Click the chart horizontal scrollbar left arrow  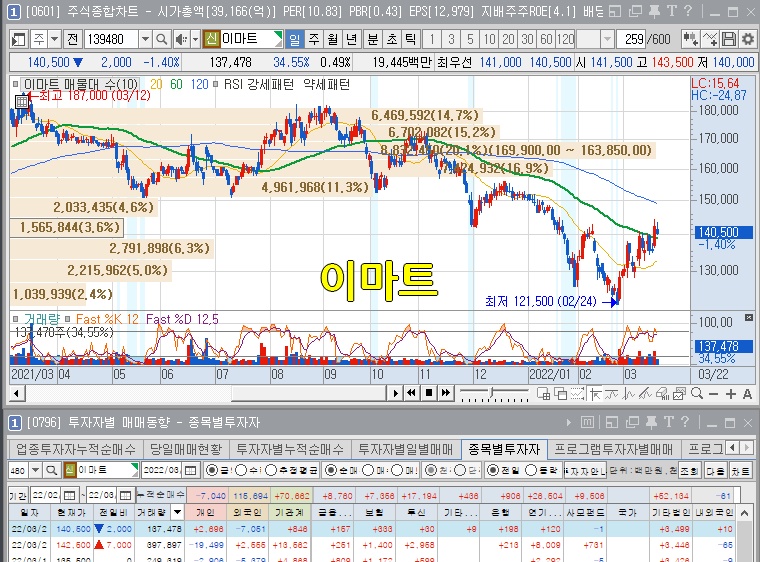pyautogui.click(x=17, y=393)
